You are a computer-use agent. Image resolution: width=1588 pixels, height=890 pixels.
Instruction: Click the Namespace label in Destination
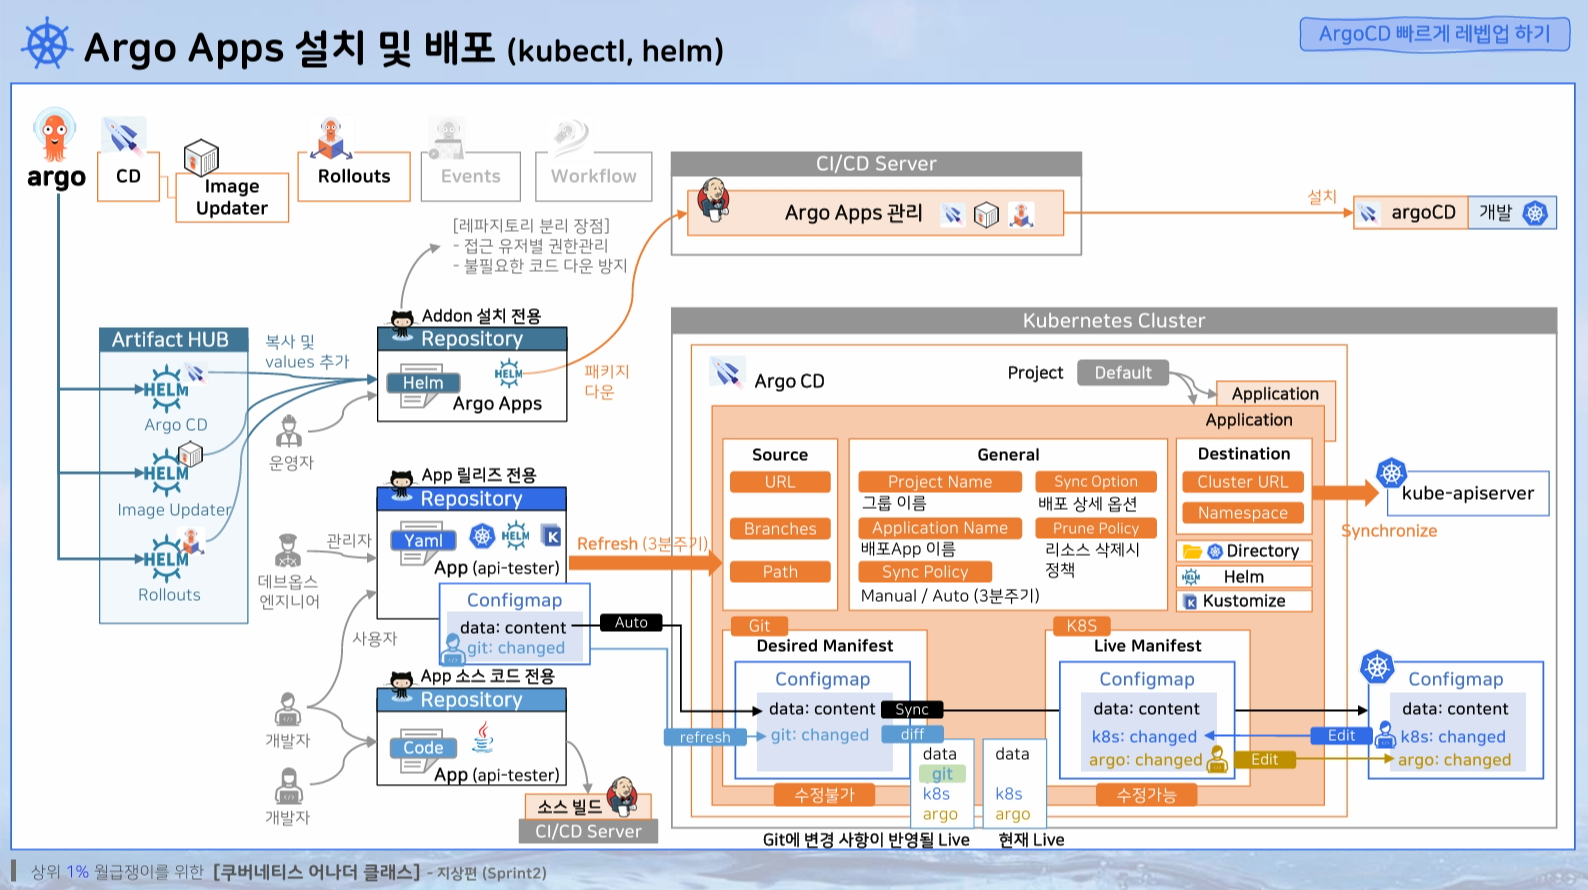pyautogui.click(x=1243, y=513)
